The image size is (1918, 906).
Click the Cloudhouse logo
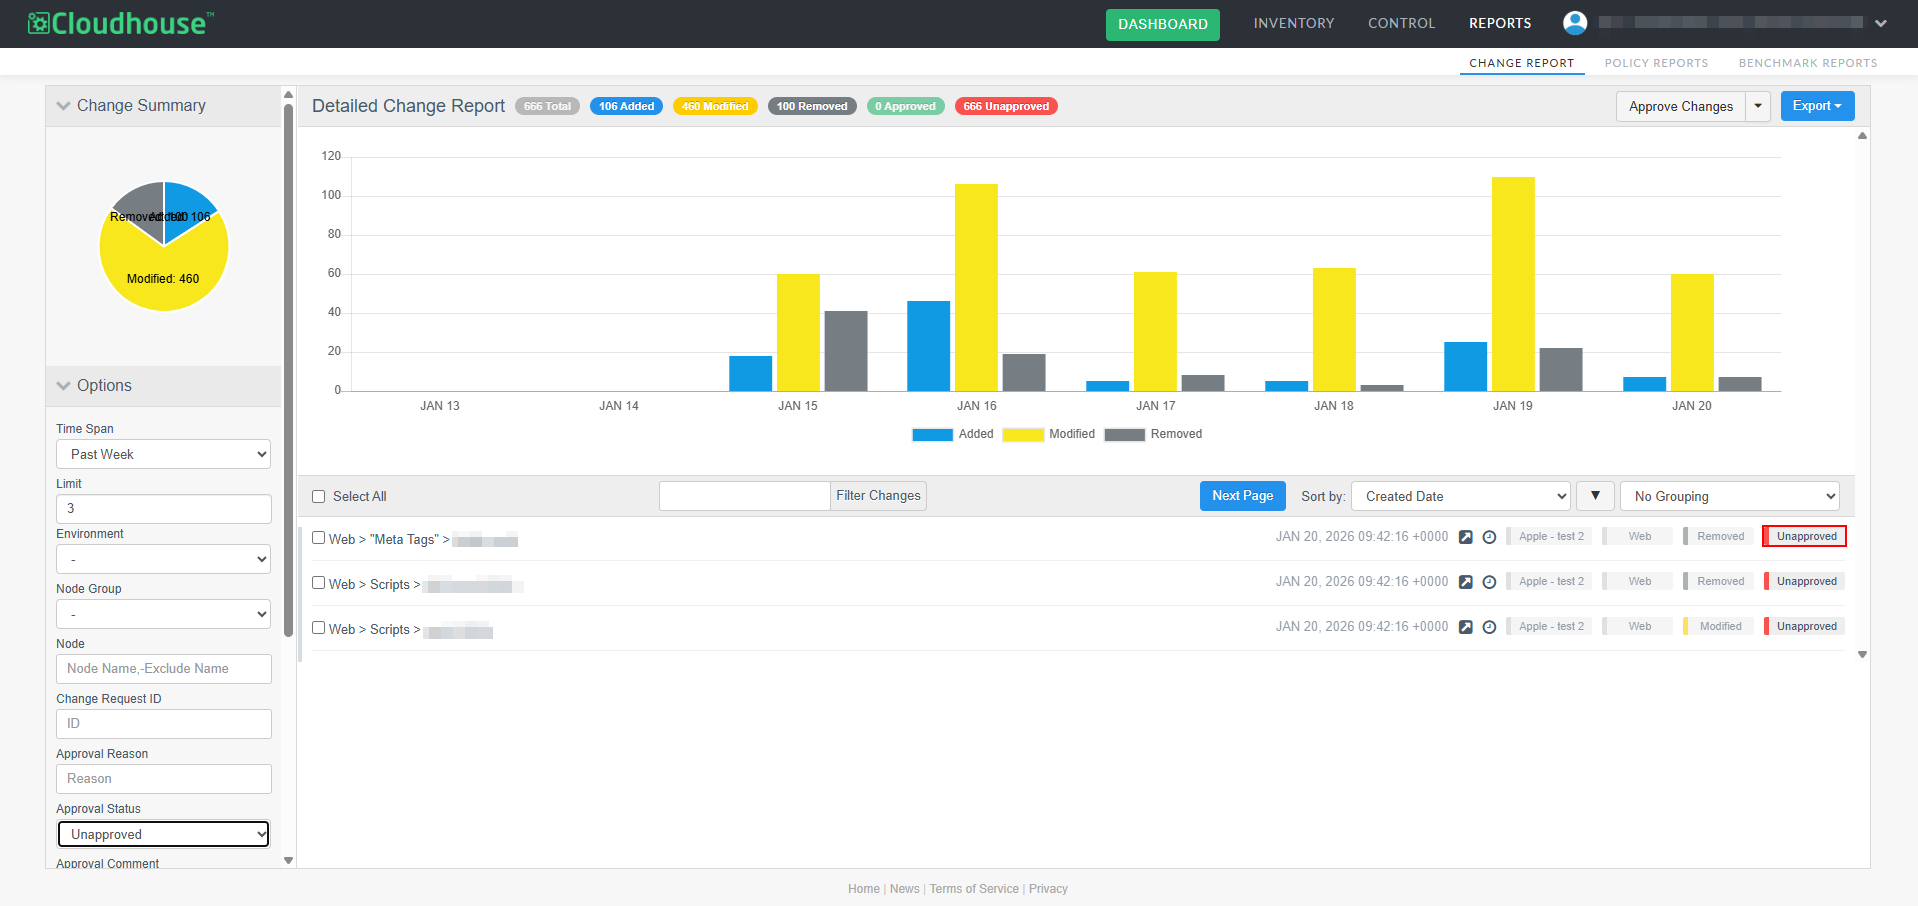(121, 23)
